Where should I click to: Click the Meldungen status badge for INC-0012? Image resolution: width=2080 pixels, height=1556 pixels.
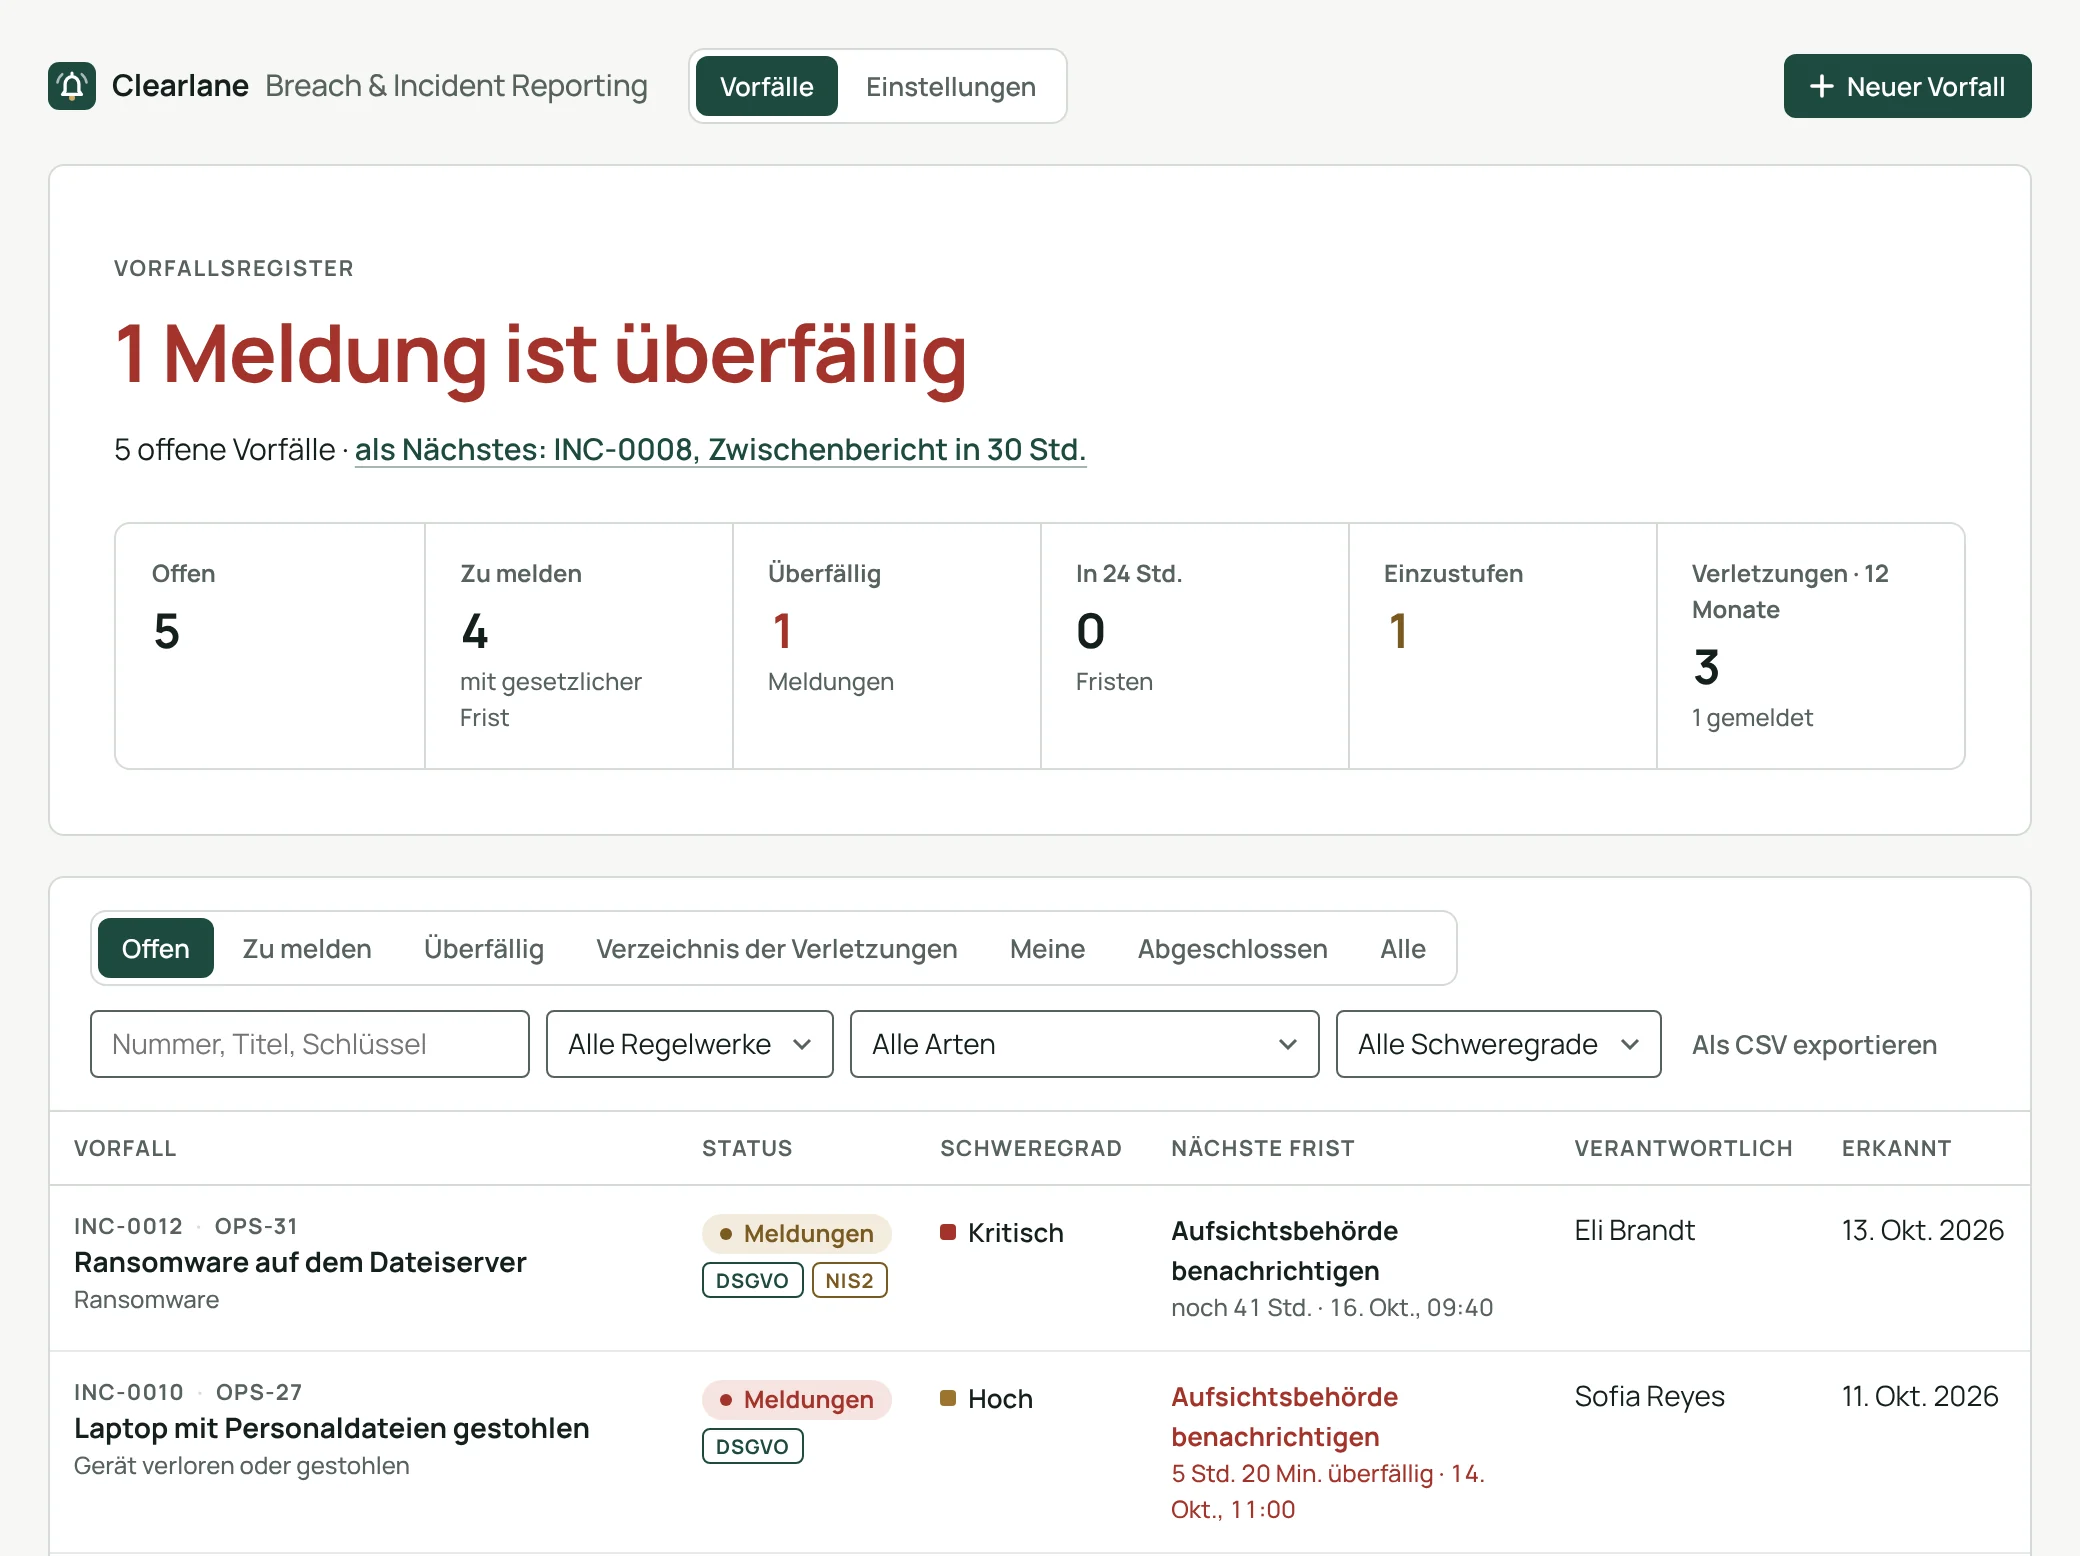click(797, 1233)
